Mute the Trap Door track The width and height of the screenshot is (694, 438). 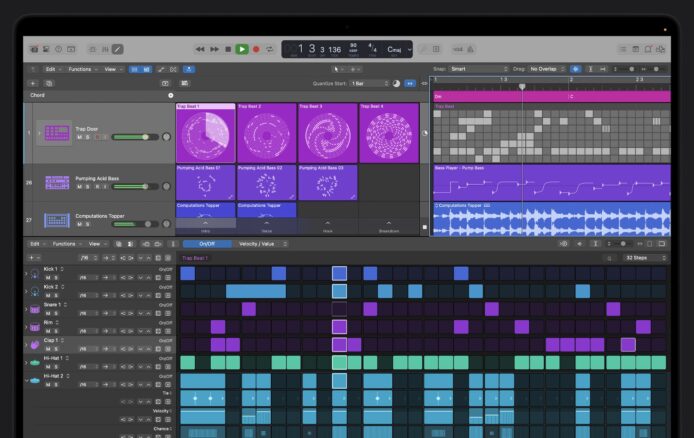click(78, 138)
